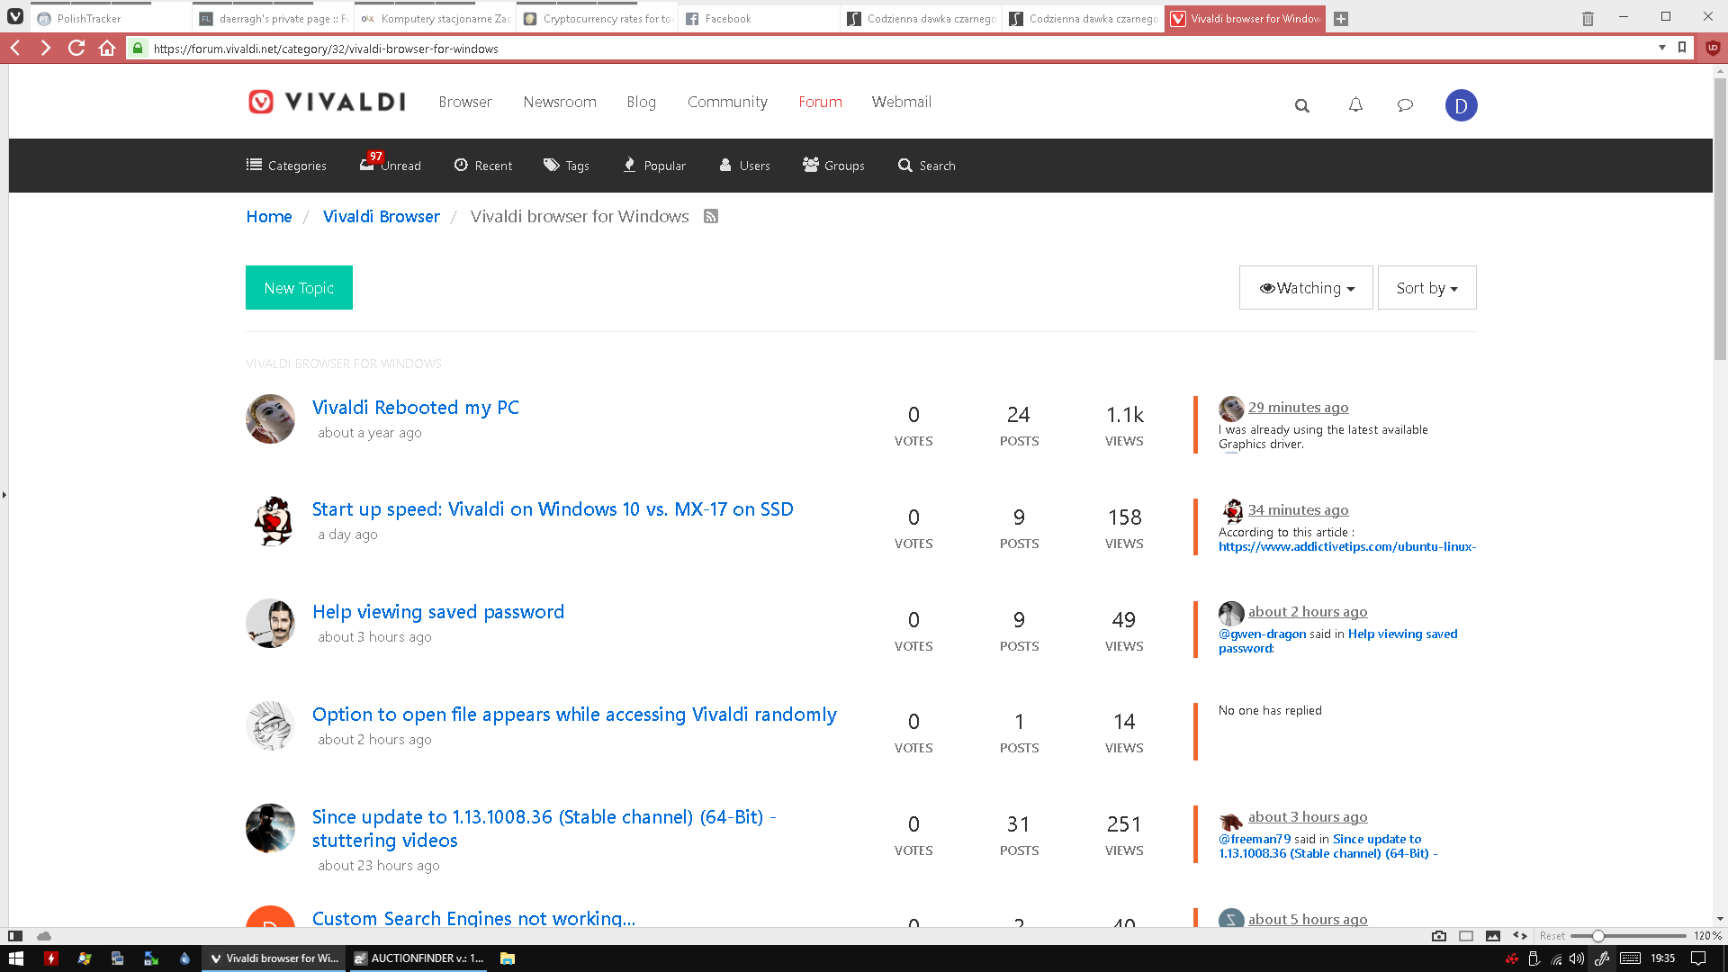1728x972 pixels.
Task: Open forum search magnifier in header
Action: point(1302,105)
